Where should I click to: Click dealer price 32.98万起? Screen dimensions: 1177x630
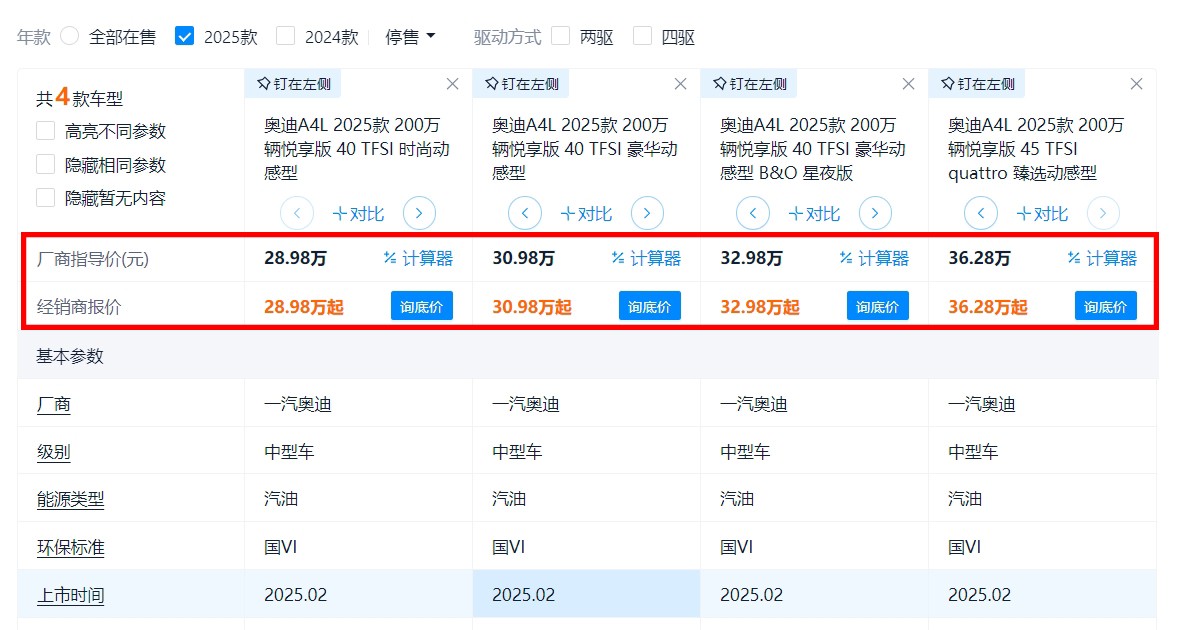[760, 307]
